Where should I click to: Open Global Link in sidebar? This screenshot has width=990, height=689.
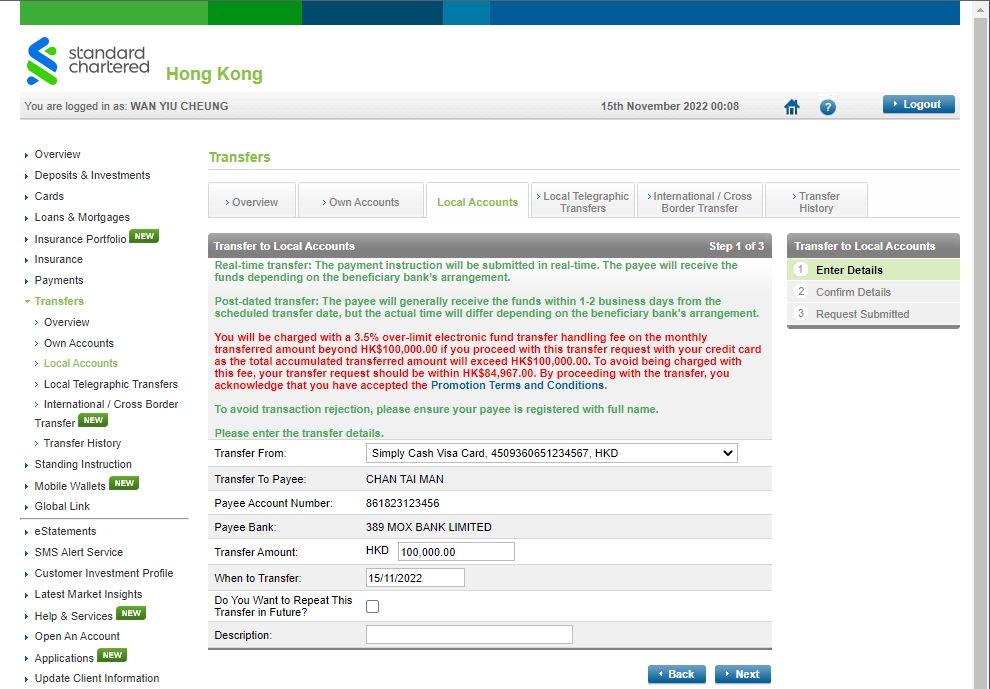[62, 506]
